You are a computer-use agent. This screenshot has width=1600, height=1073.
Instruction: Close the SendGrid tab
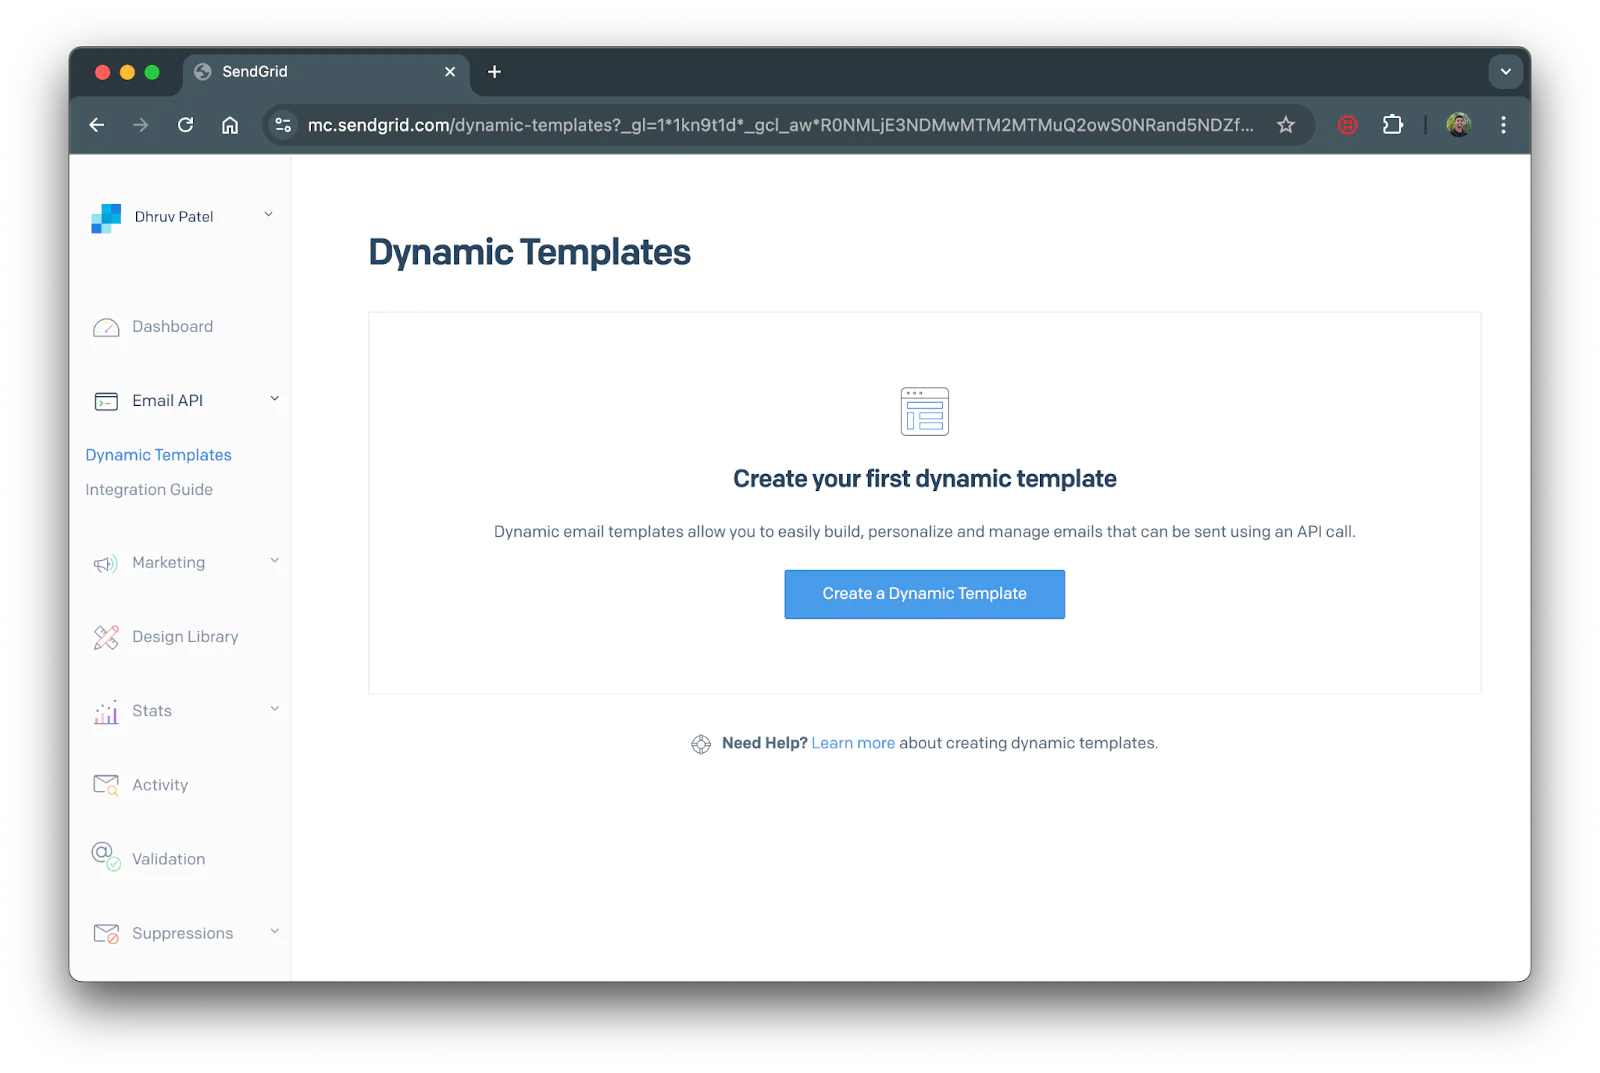click(x=450, y=72)
